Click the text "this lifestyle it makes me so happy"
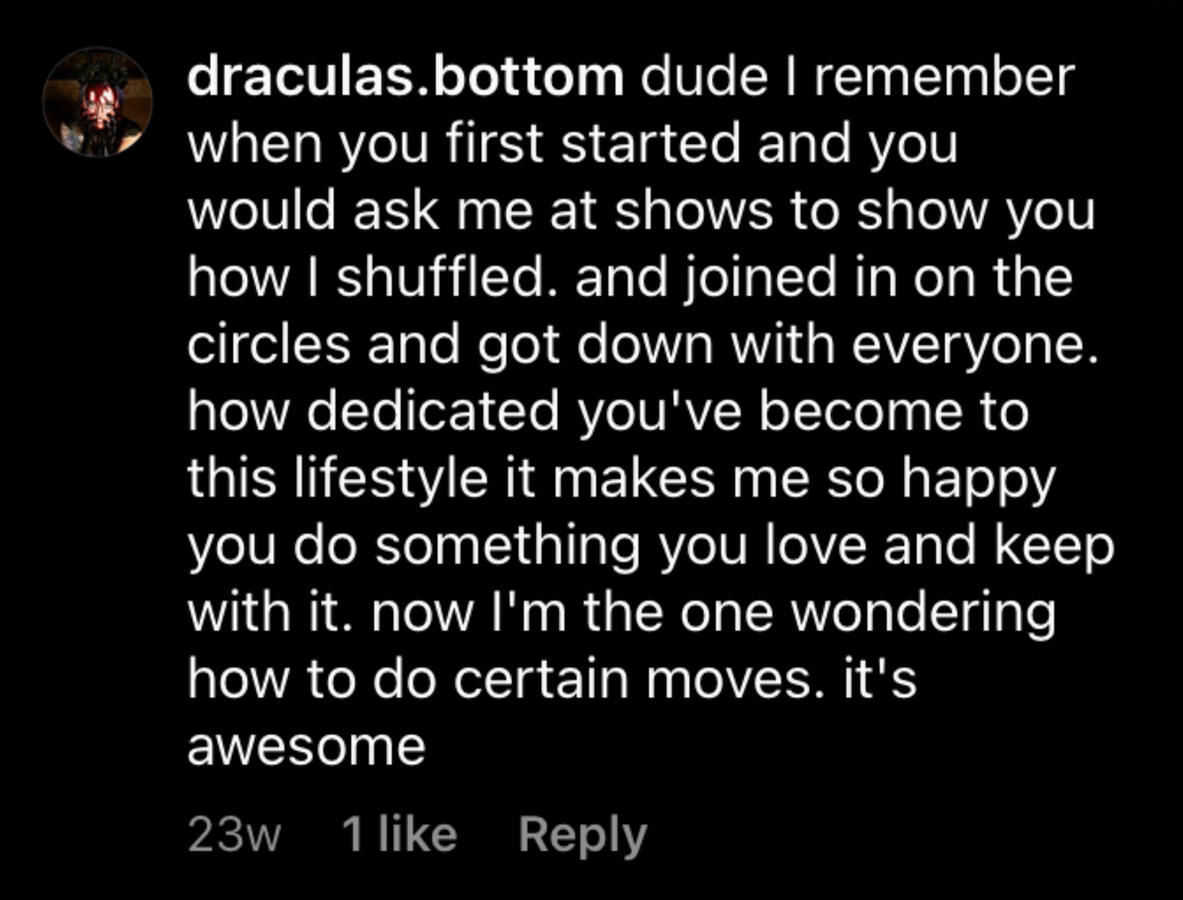The image size is (1183, 900). 620,480
